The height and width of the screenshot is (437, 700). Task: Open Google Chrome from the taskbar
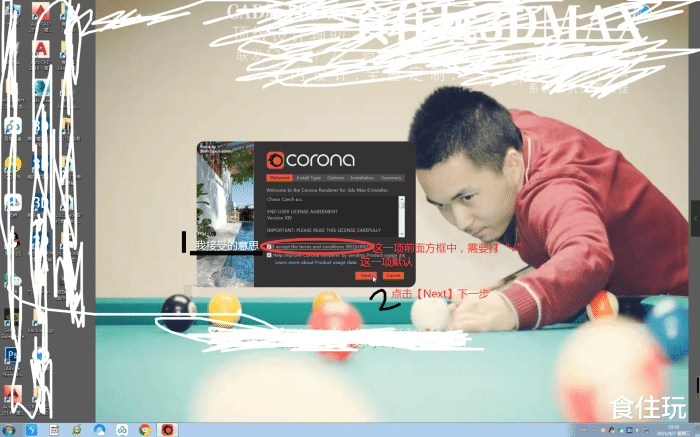coord(145,430)
